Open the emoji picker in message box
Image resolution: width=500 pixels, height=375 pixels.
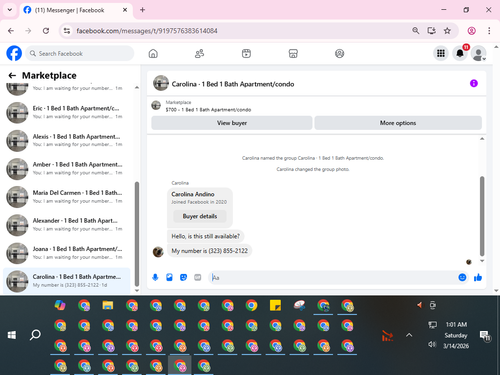(x=462, y=277)
